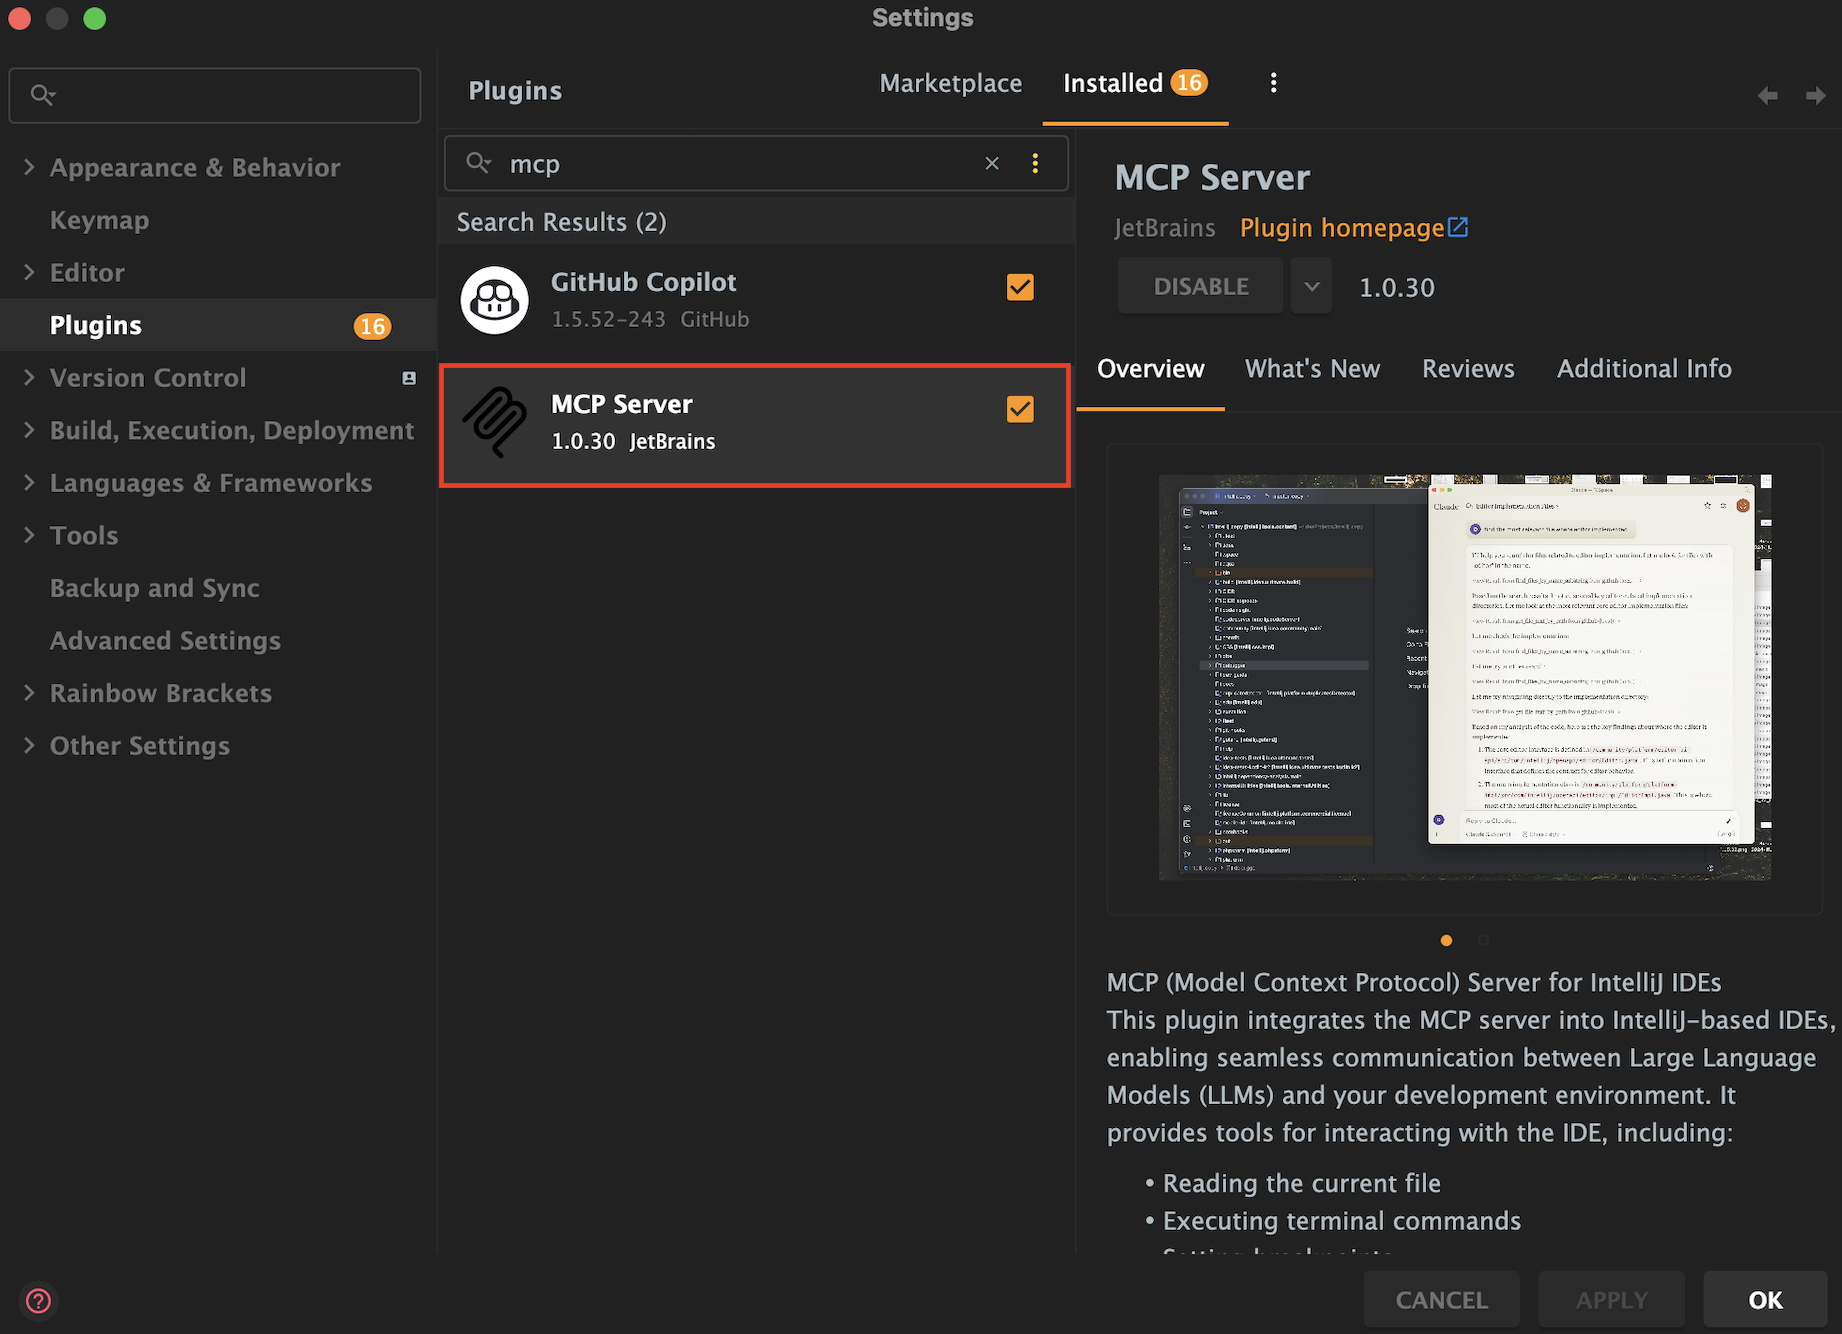The width and height of the screenshot is (1842, 1334).
Task: Focus the settings search field
Action: [x=215, y=95]
